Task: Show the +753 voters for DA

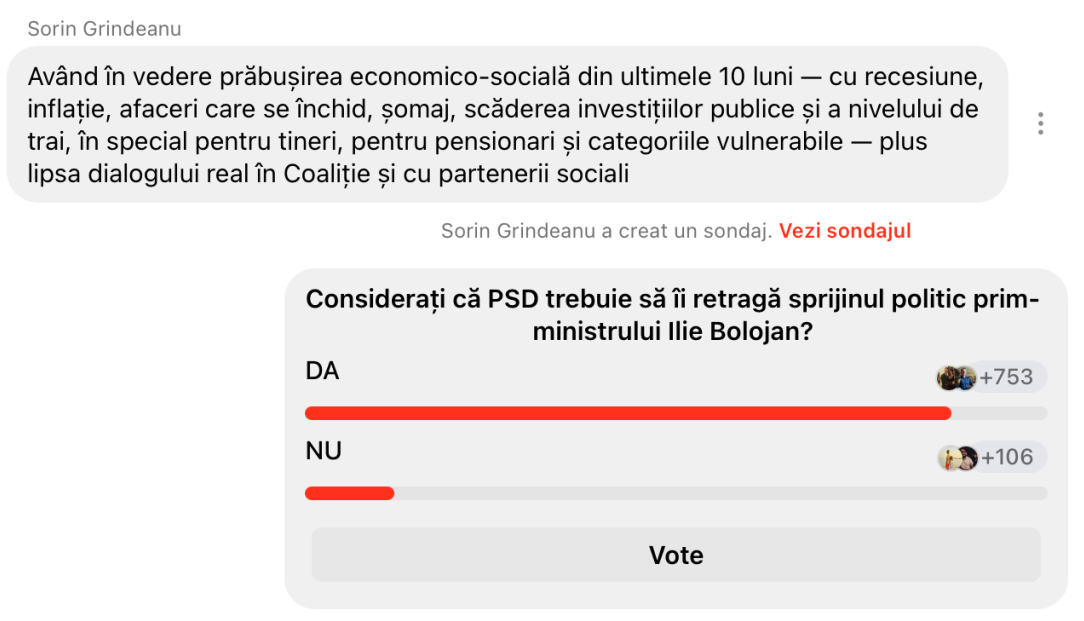Action: (1007, 378)
